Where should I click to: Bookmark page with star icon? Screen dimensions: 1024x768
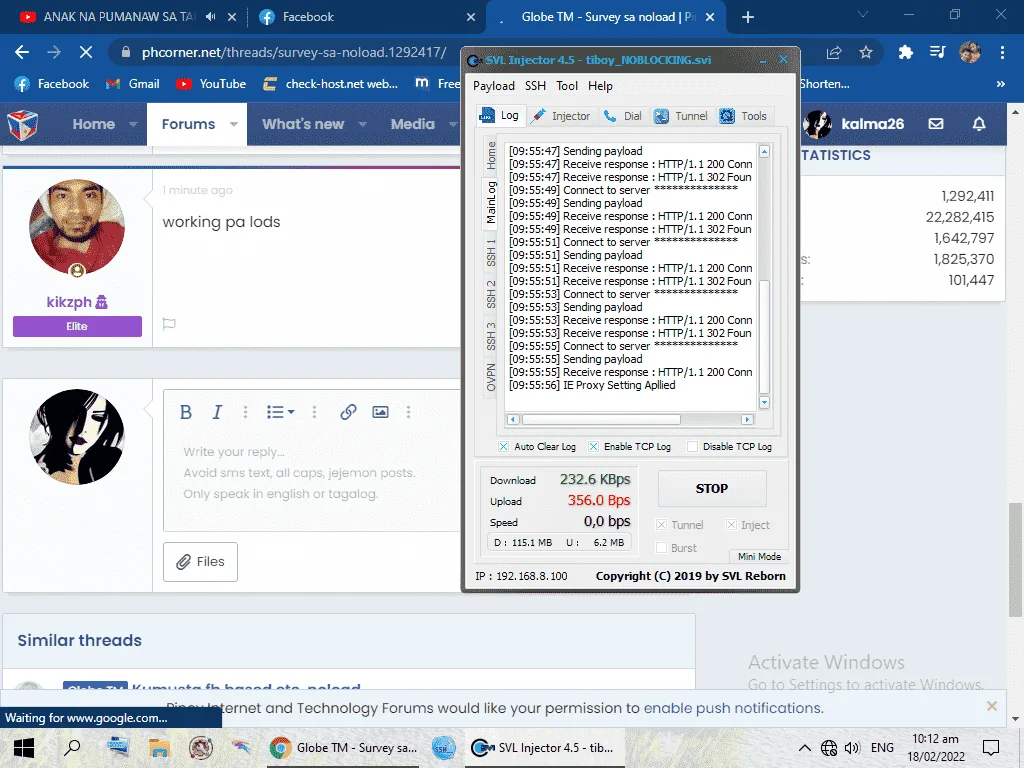pos(866,52)
